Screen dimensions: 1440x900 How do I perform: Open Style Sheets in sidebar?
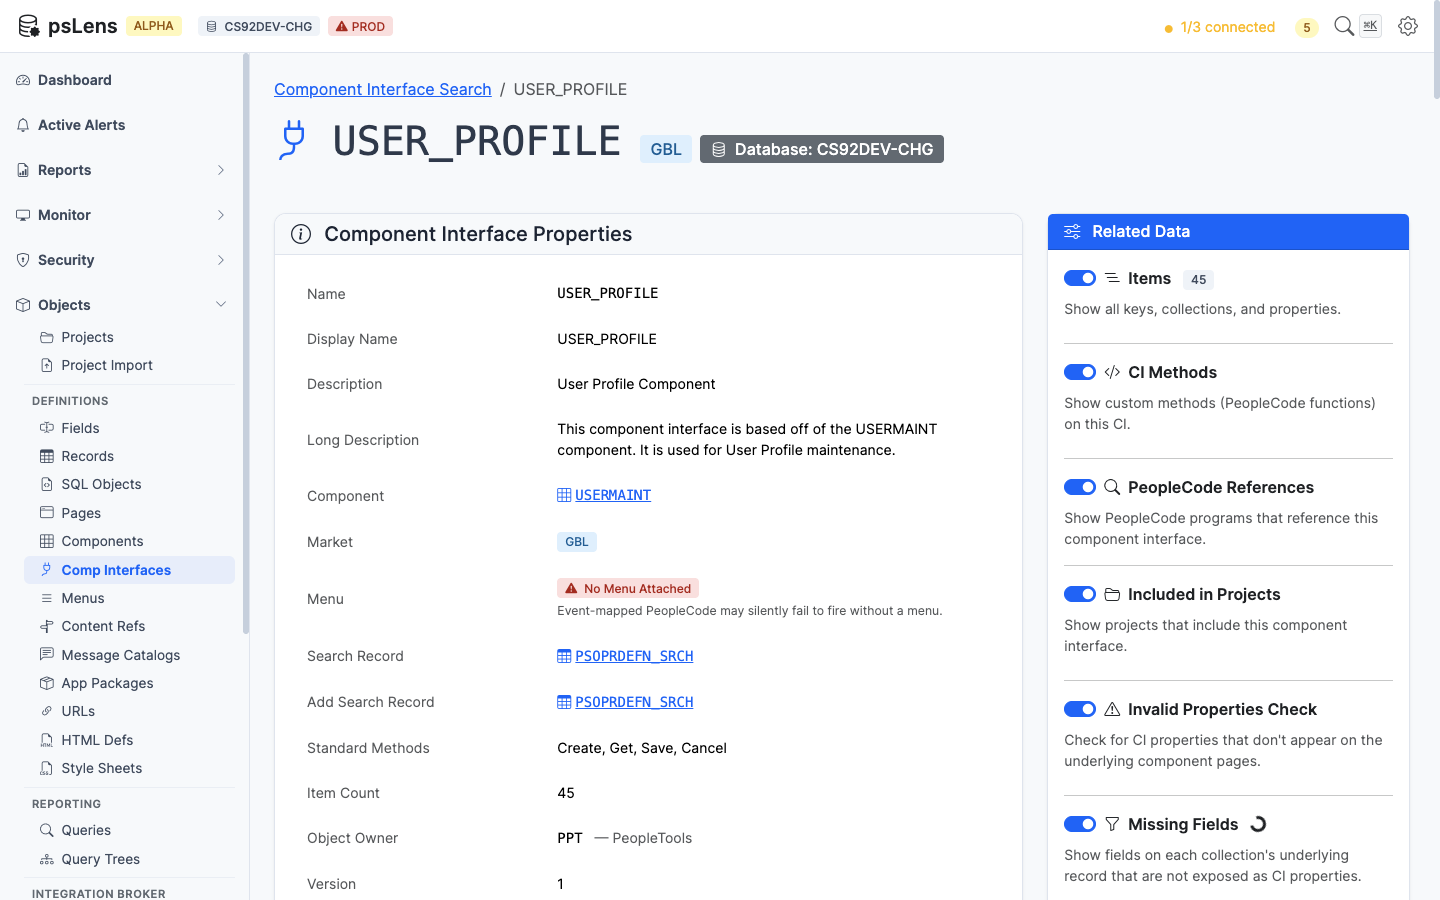[129, 768]
